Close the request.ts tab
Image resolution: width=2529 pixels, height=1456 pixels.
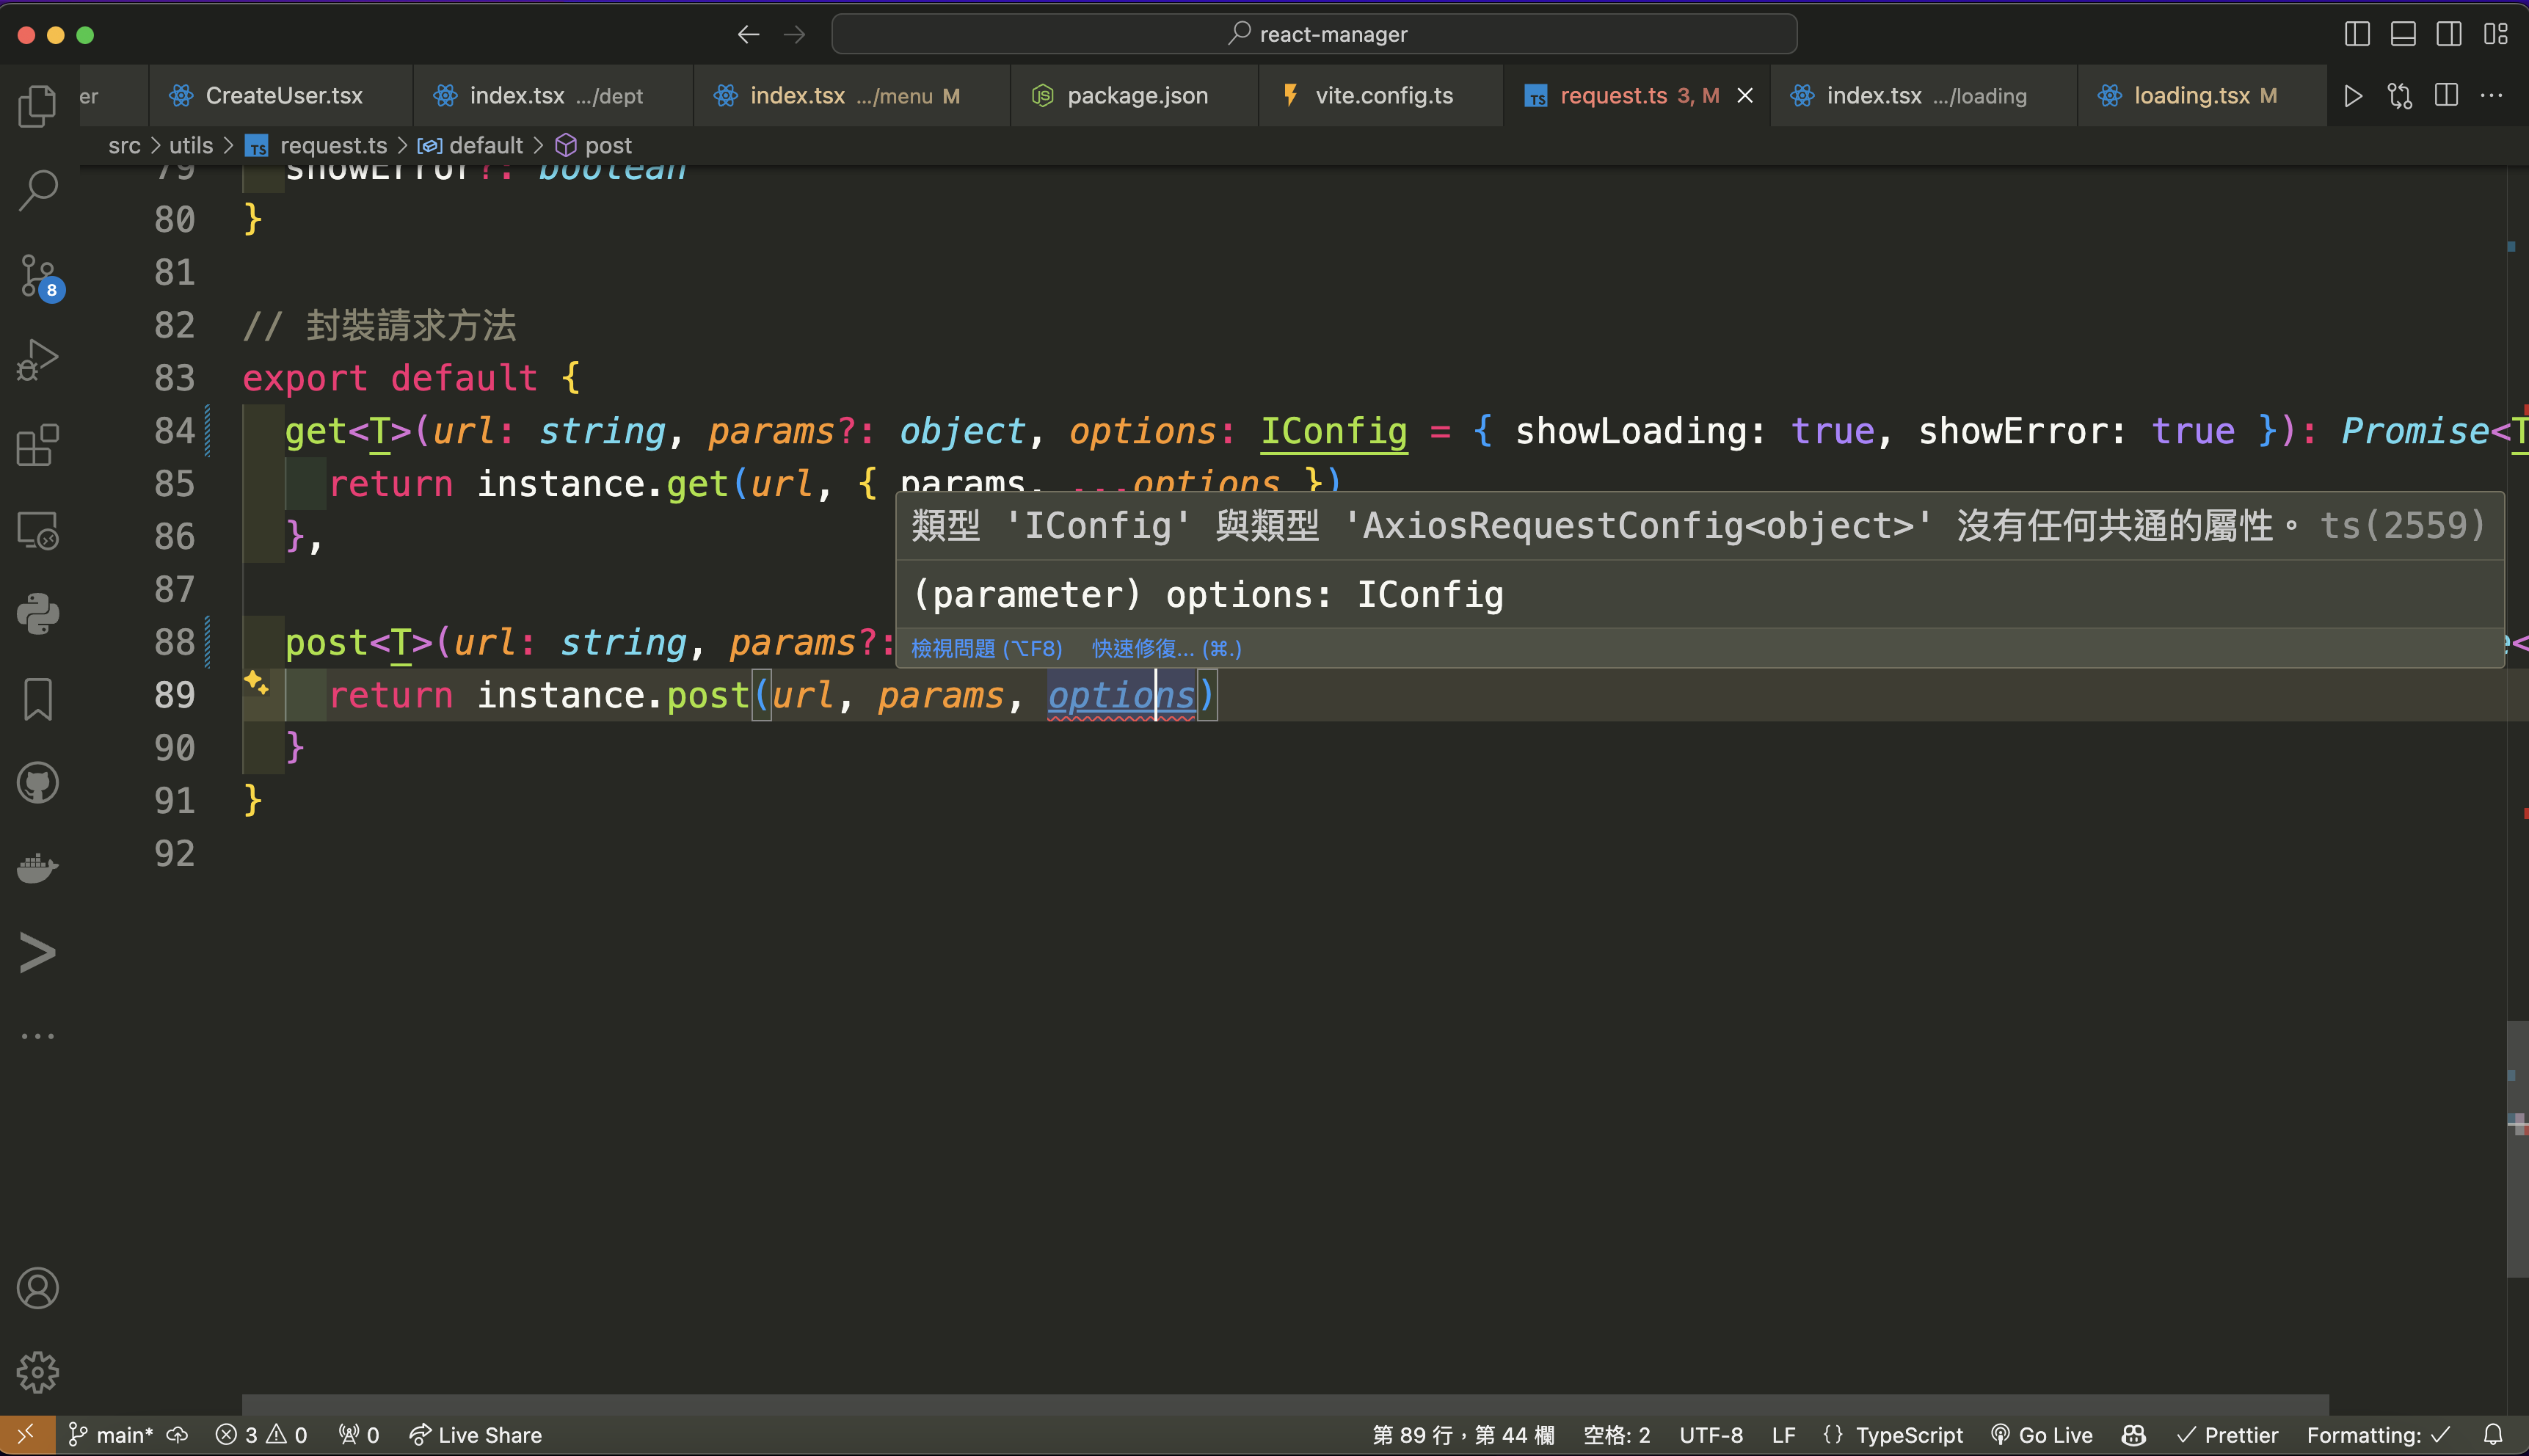1745,96
